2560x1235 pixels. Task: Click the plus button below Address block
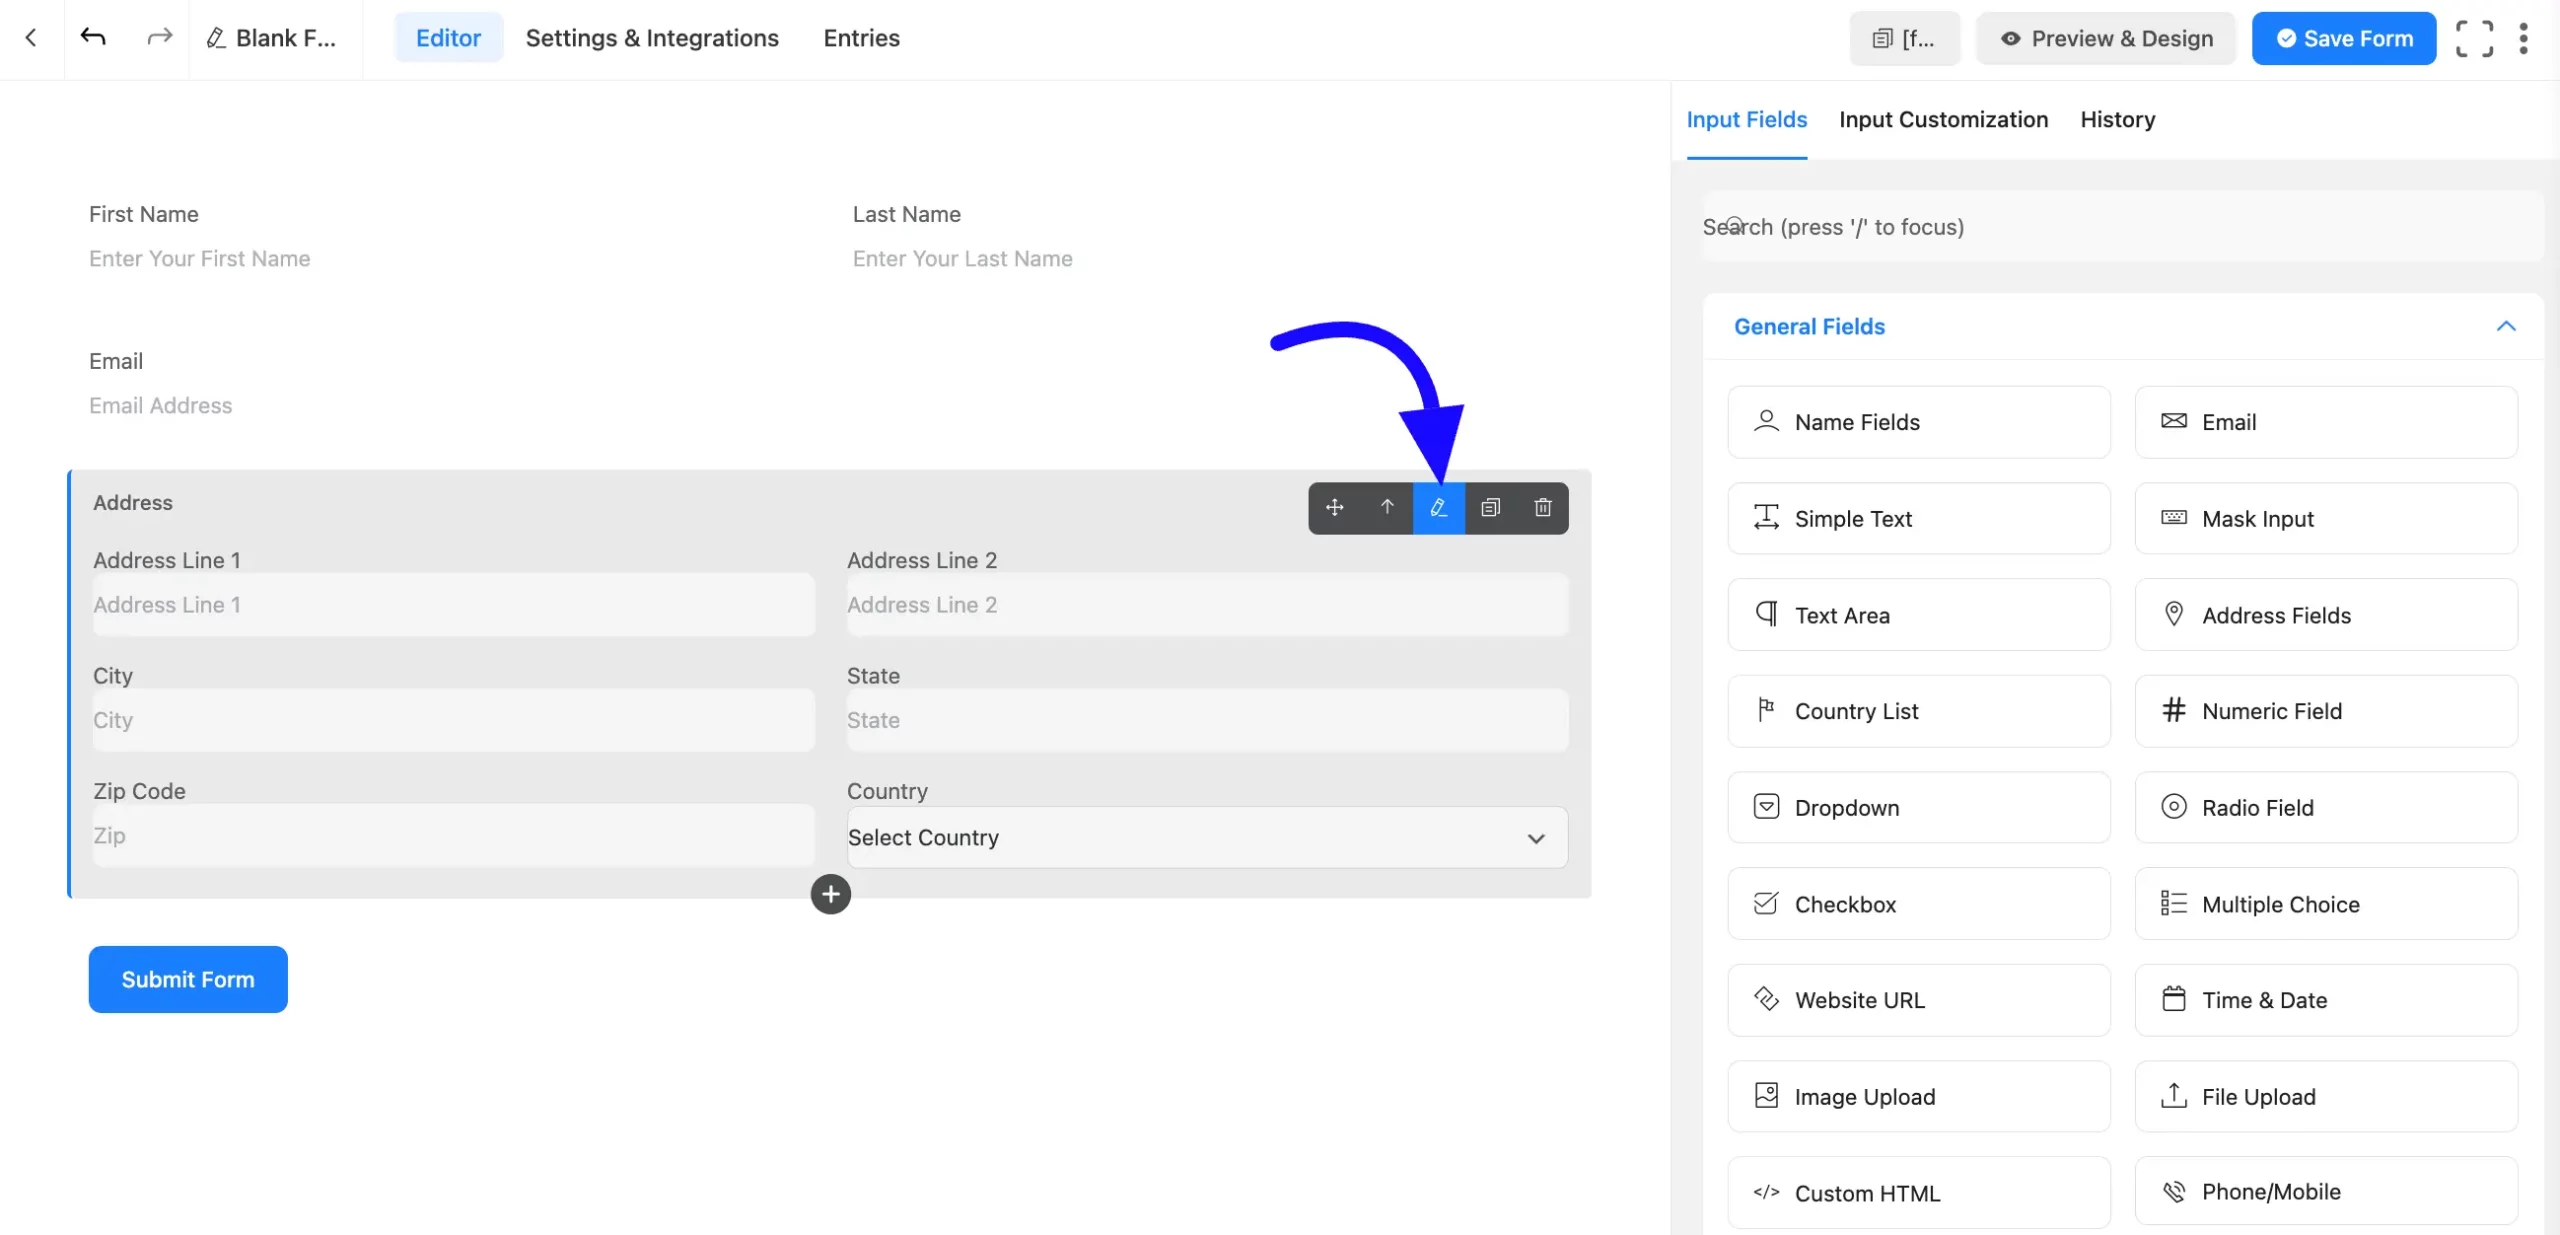click(830, 894)
